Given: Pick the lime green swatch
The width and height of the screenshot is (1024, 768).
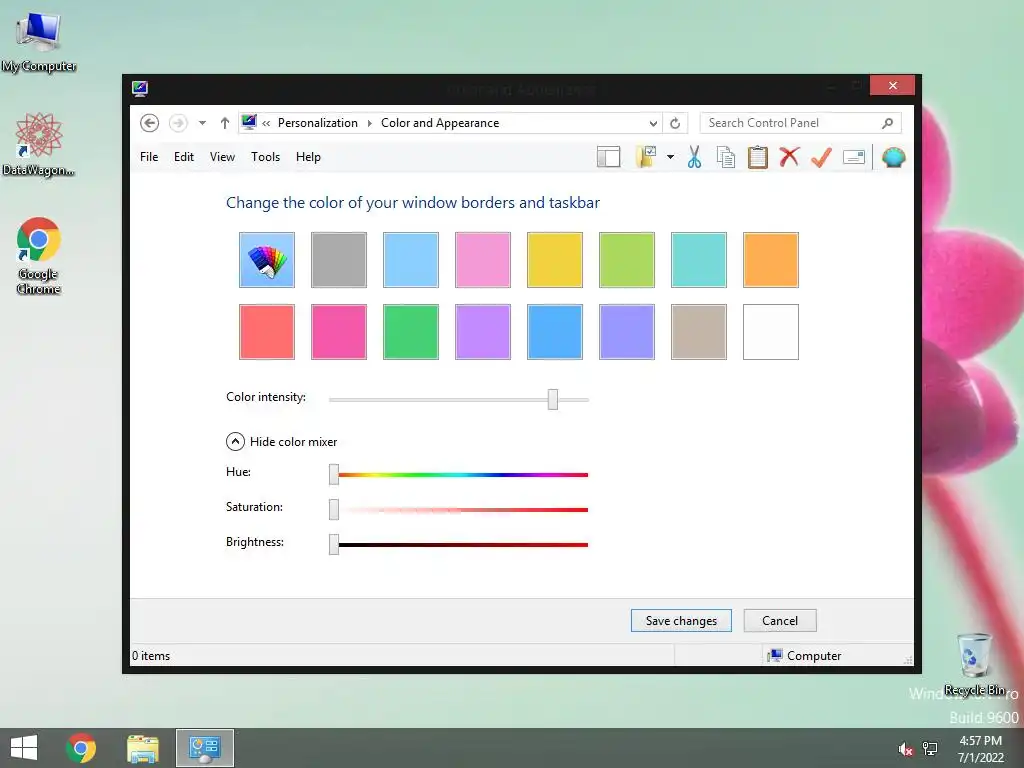Looking at the screenshot, I should (x=627, y=260).
